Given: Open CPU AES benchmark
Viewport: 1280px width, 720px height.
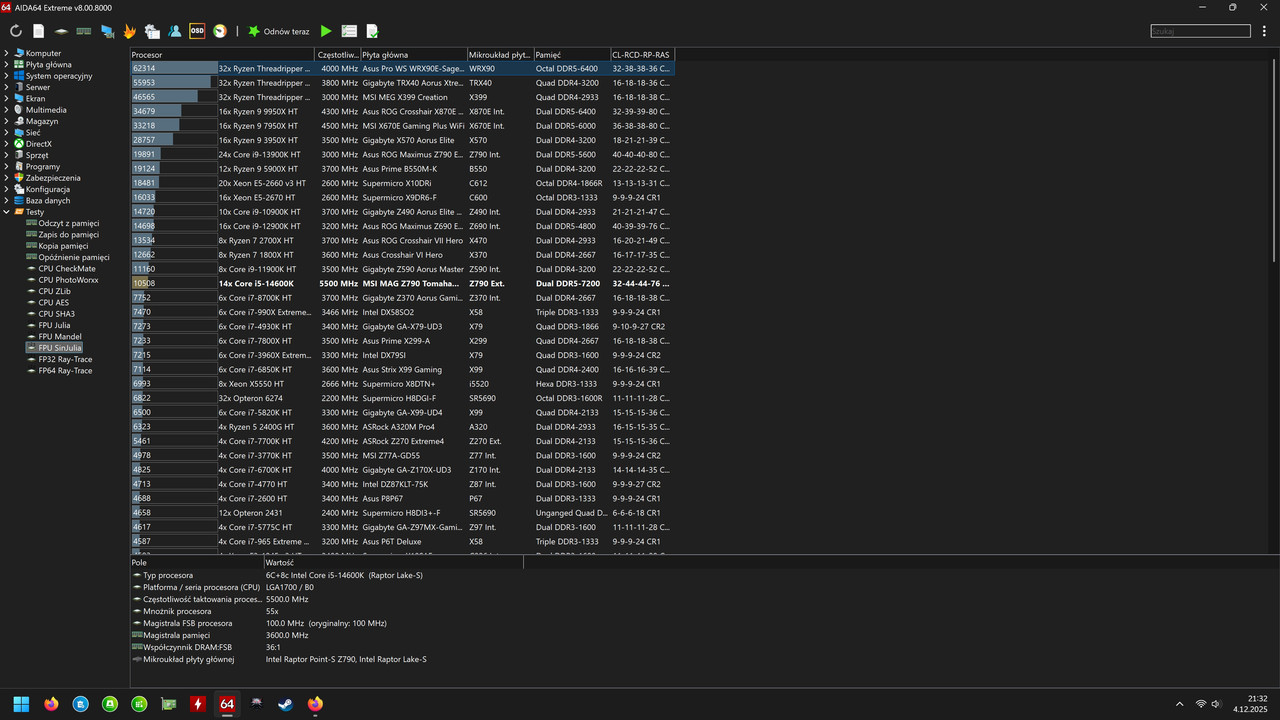Looking at the screenshot, I should click(x=54, y=302).
